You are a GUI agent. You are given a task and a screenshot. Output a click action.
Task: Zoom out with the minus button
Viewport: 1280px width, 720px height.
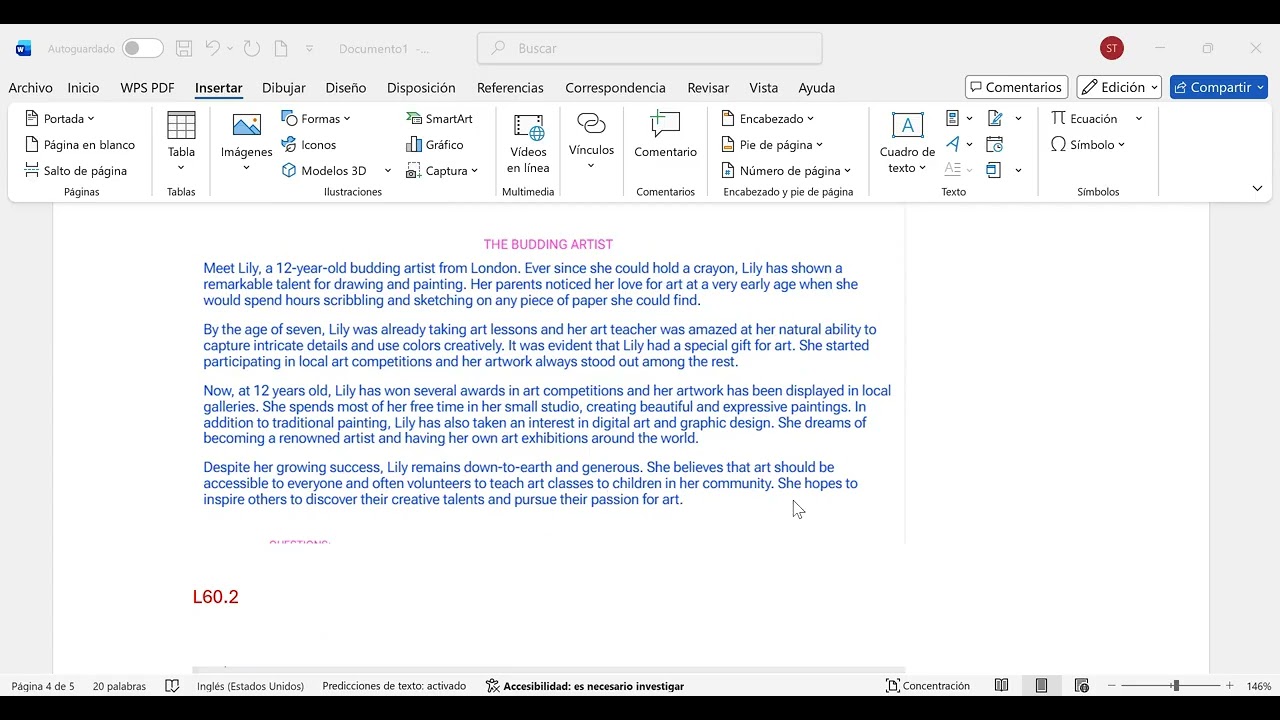[x=1111, y=686]
